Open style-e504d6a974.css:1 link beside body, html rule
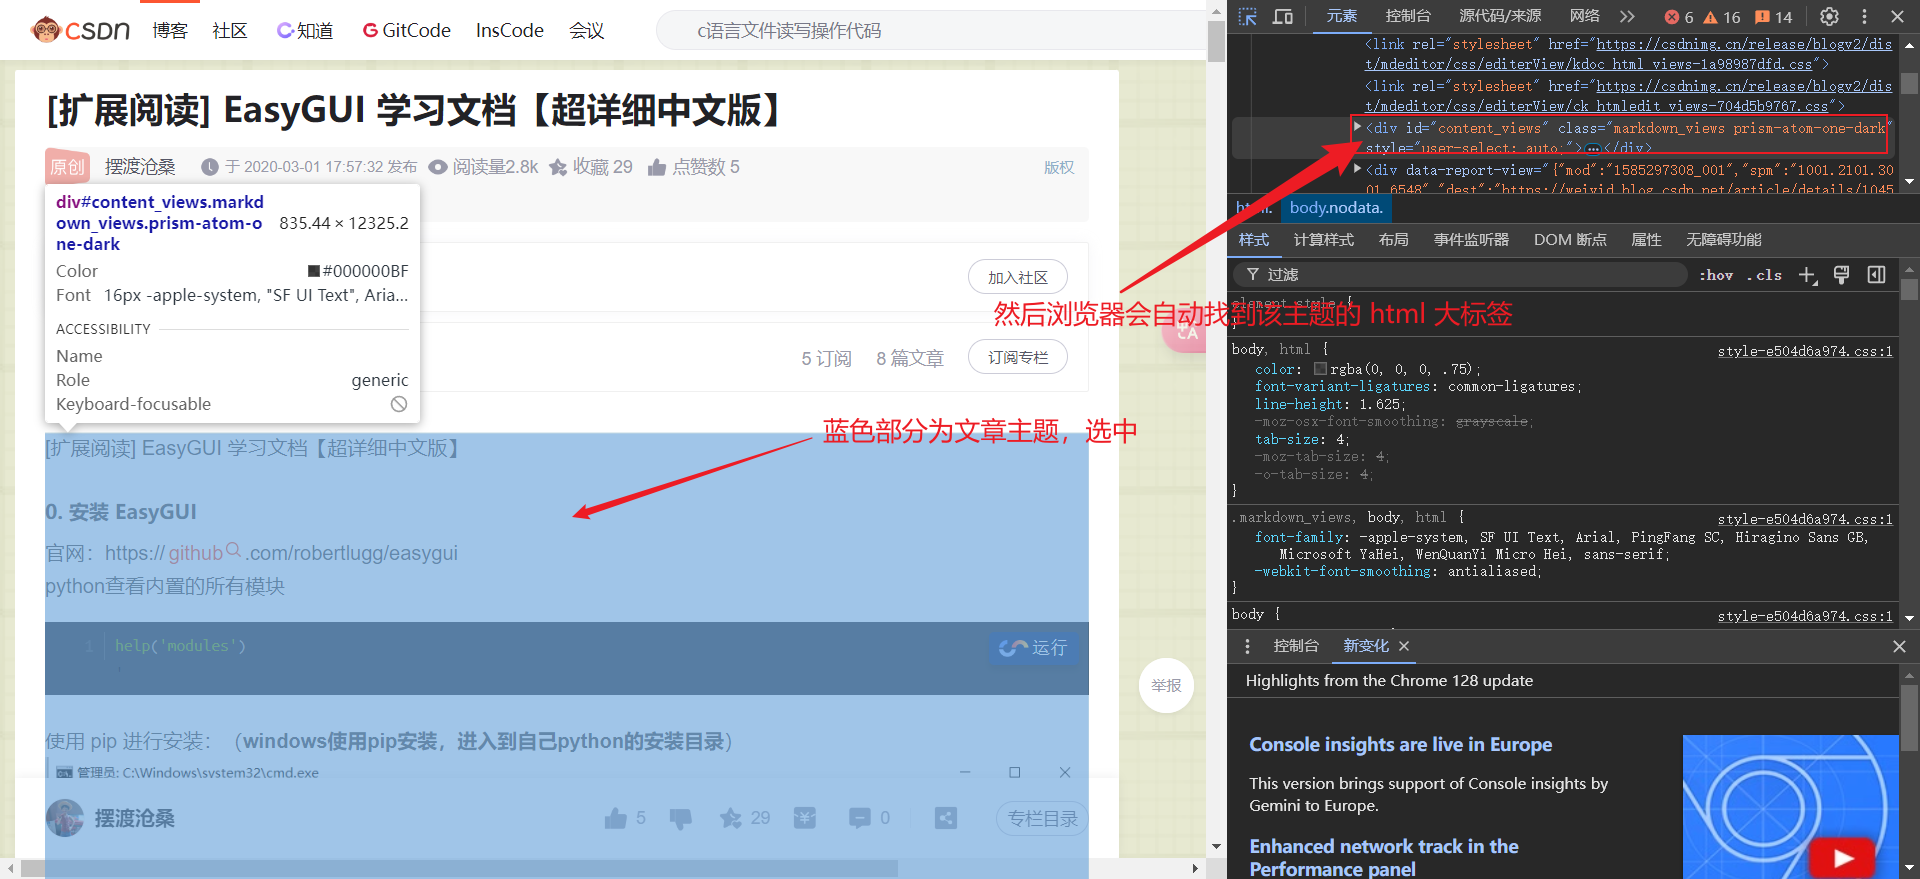1920x879 pixels. point(1805,351)
